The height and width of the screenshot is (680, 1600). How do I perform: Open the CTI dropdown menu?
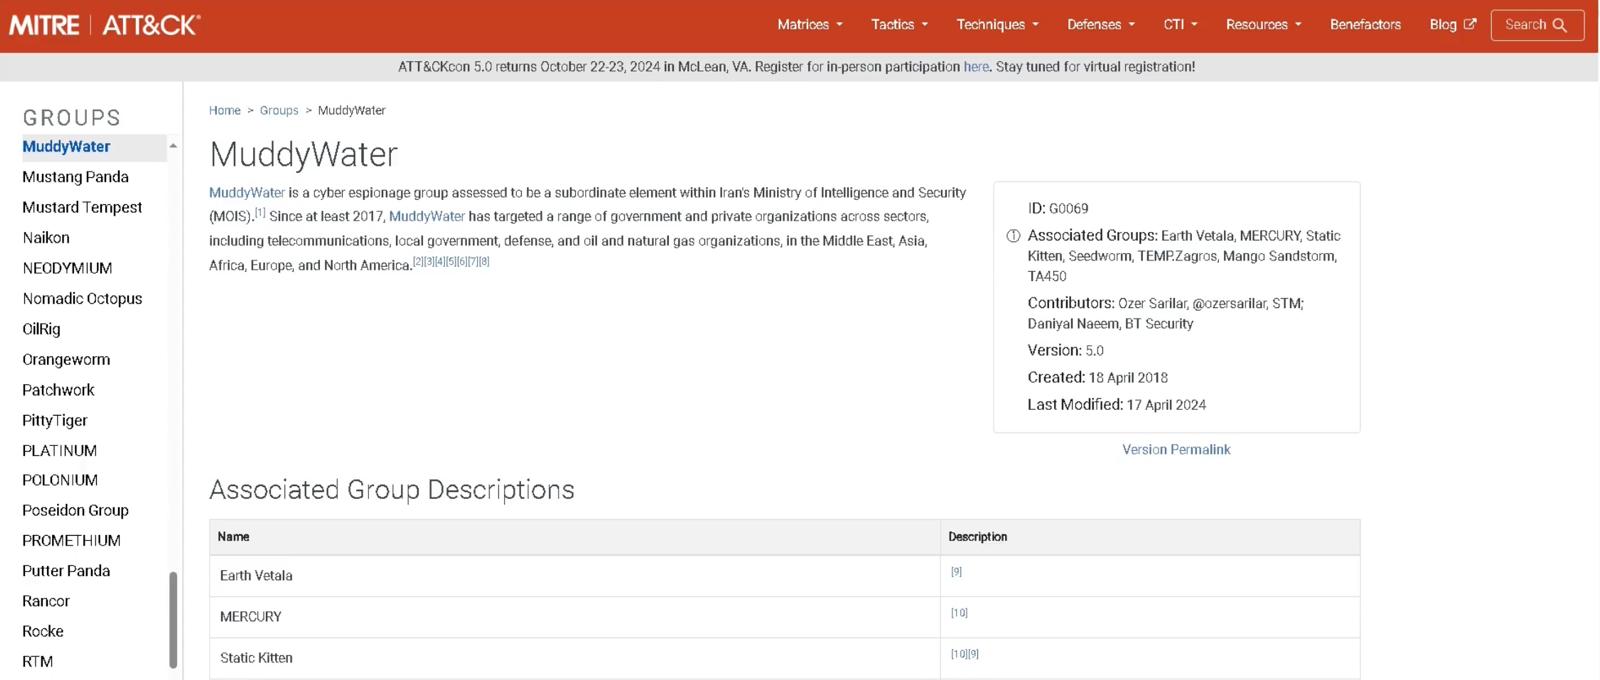click(1180, 24)
